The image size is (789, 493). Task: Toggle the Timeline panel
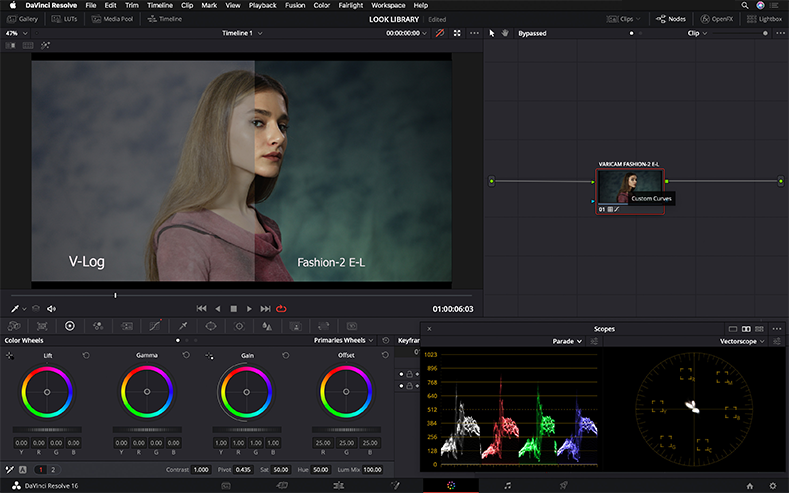[x=165, y=19]
